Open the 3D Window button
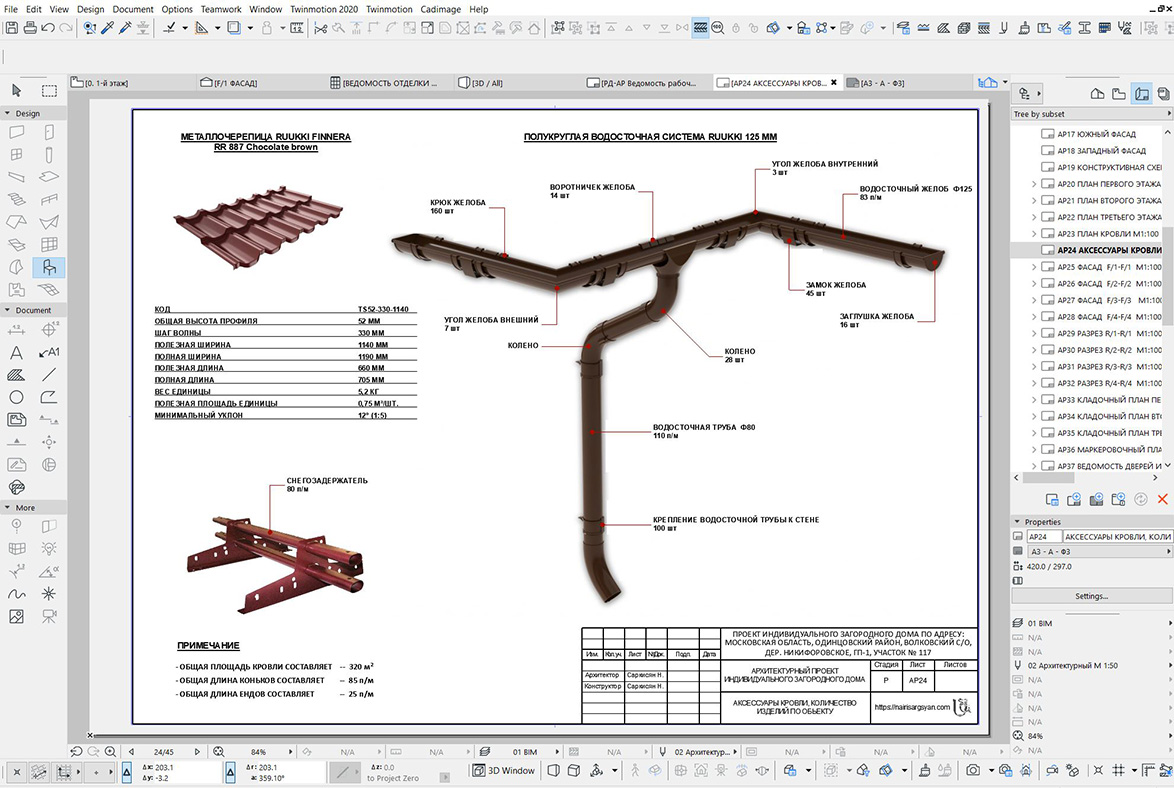The image size is (1174, 788). click(503, 770)
